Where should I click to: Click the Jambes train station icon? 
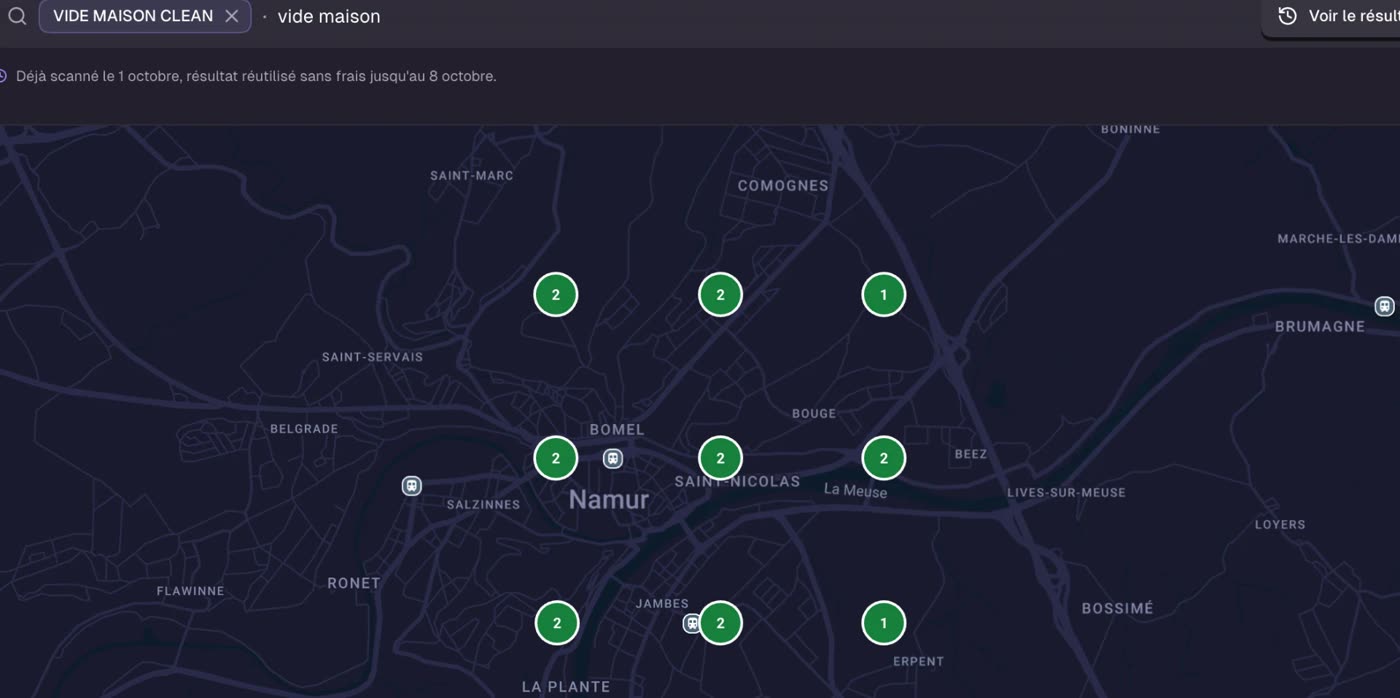[x=691, y=623]
